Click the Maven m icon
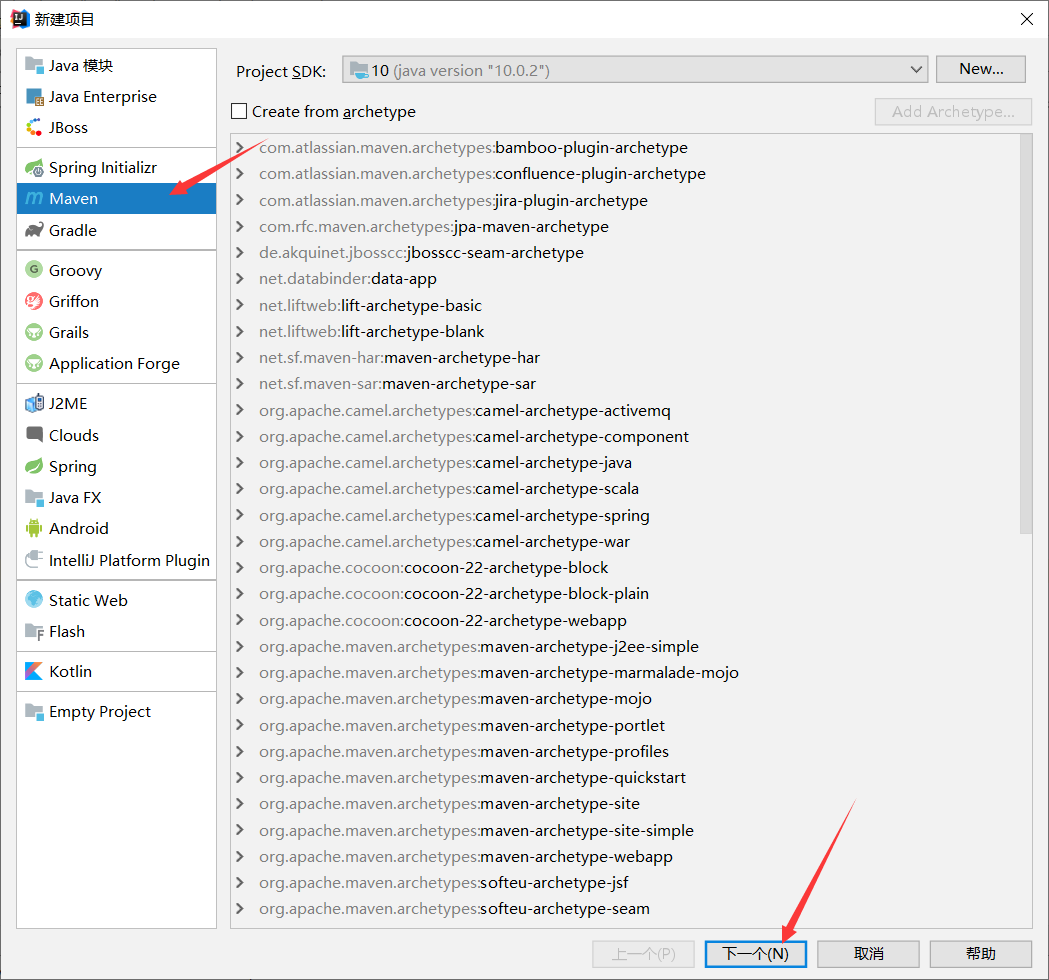The image size is (1049, 980). point(34,199)
